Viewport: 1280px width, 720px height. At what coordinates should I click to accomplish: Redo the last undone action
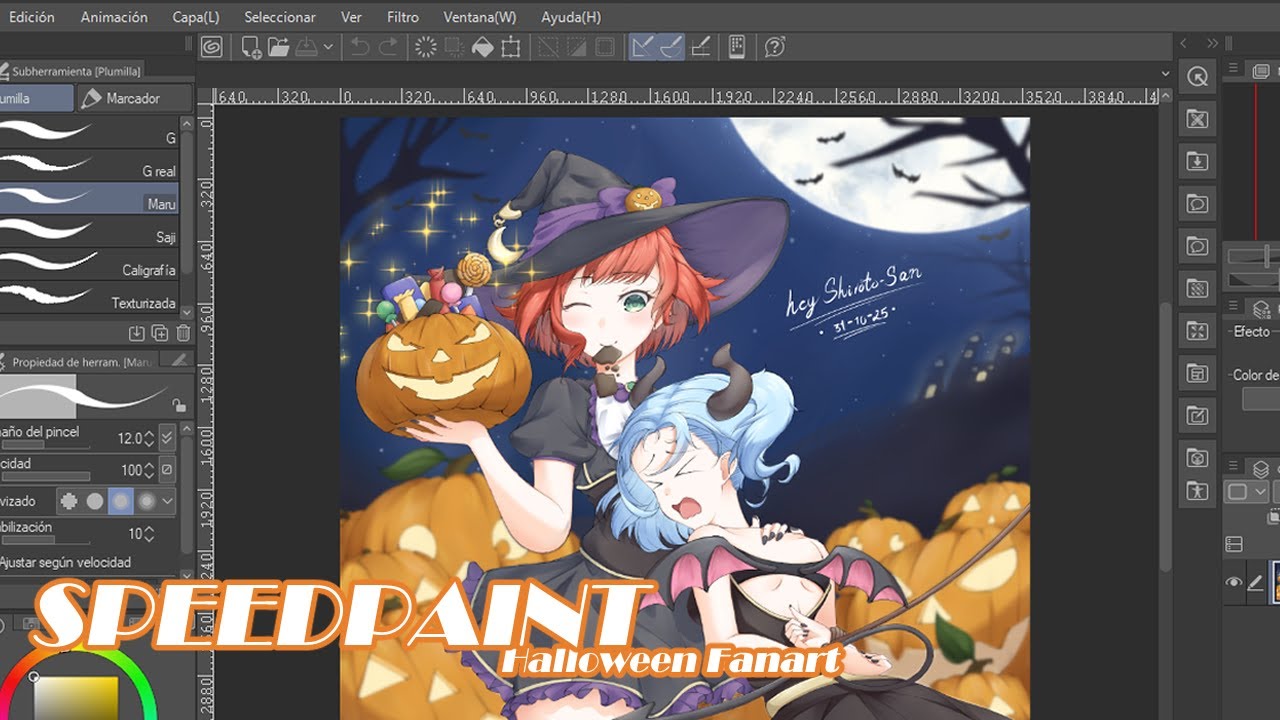[x=388, y=47]
